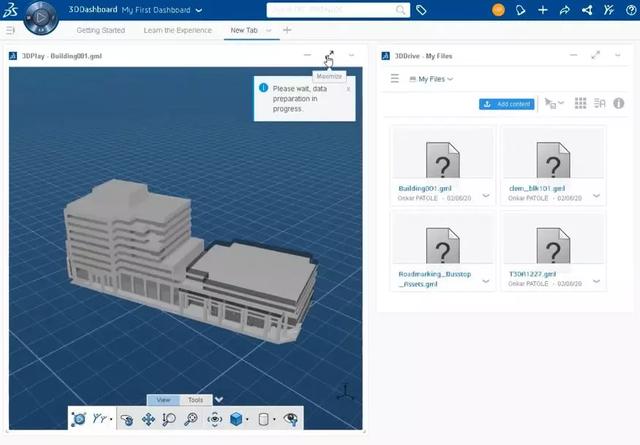Select the Rotate tool in 3DPlay
Image resolution: width=640 pixels, height=445 pixels.
click(127, 419)
